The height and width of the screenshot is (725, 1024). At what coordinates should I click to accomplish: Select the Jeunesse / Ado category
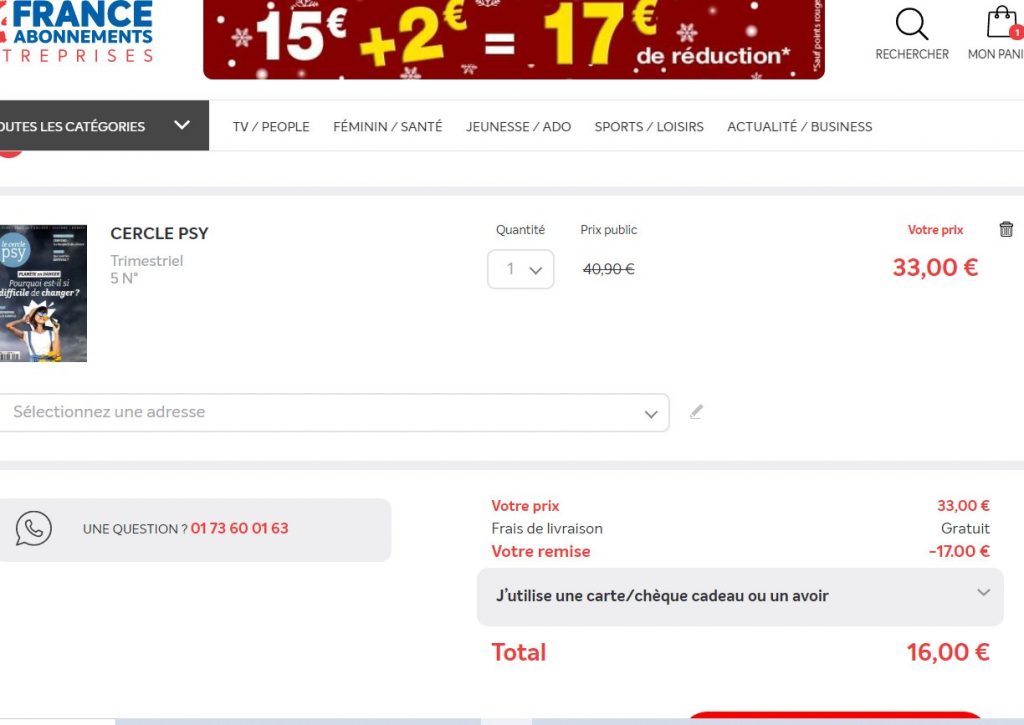[x=518, y=127]
